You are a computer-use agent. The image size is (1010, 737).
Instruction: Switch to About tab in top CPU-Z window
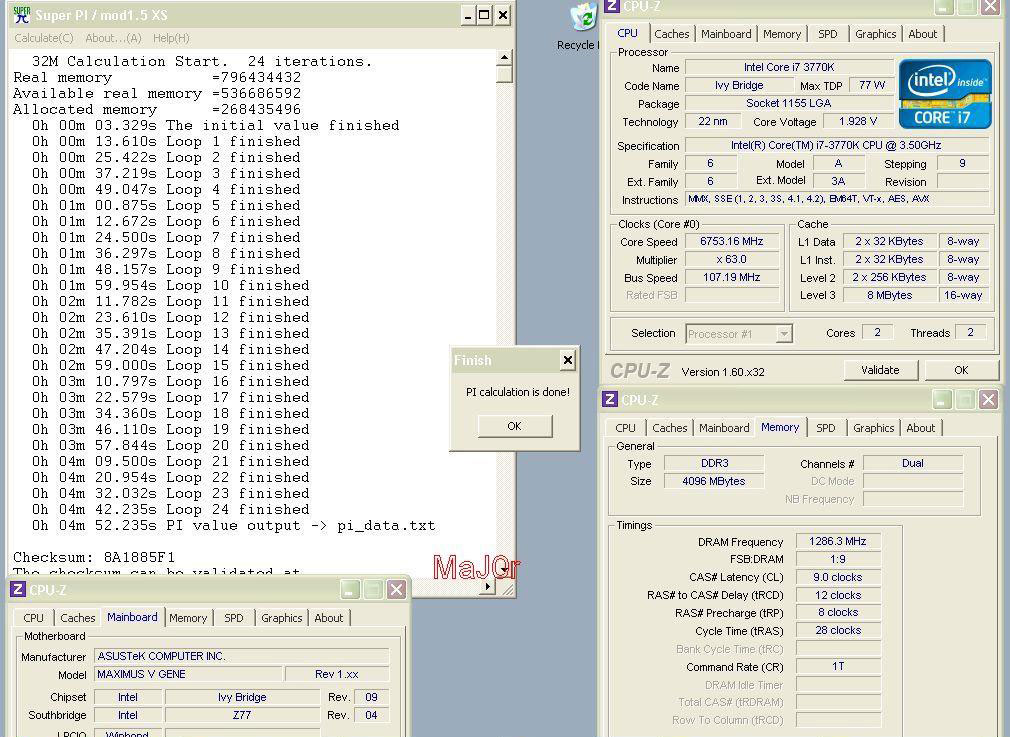(922, 34)
